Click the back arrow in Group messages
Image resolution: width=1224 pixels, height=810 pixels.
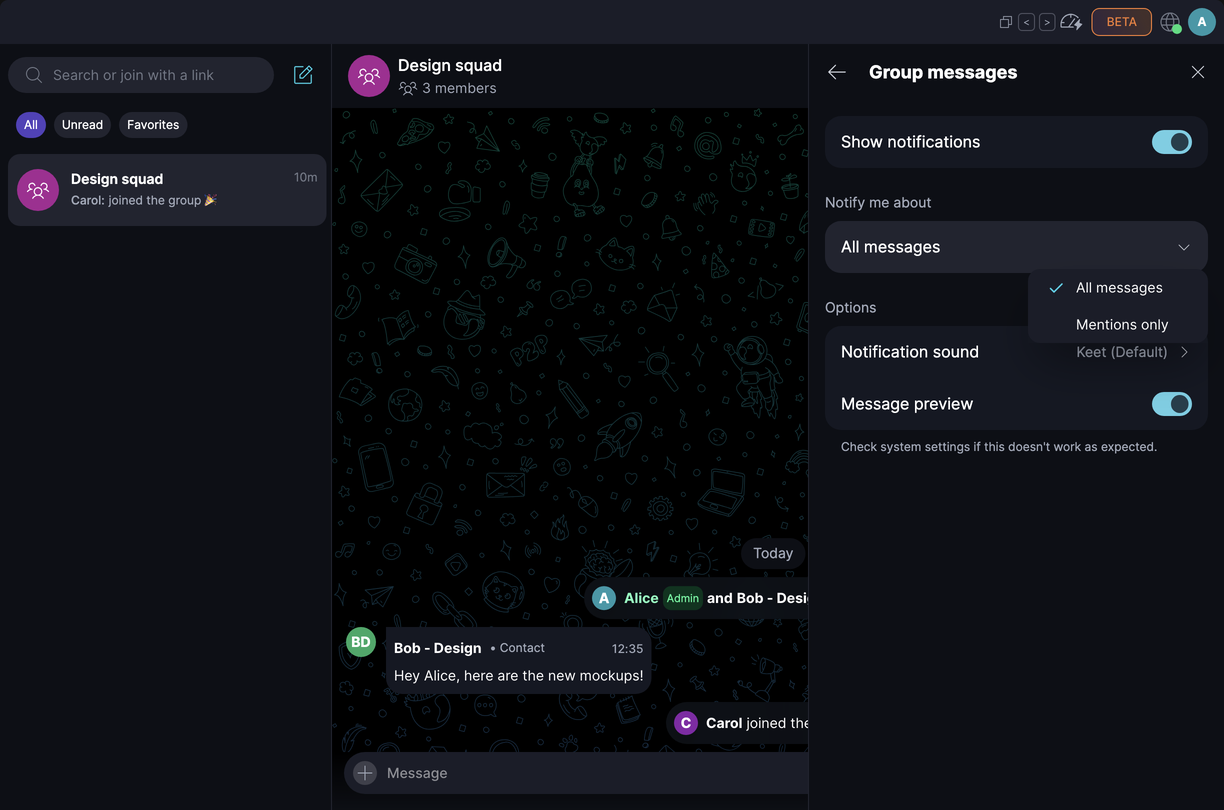[837, 72]
